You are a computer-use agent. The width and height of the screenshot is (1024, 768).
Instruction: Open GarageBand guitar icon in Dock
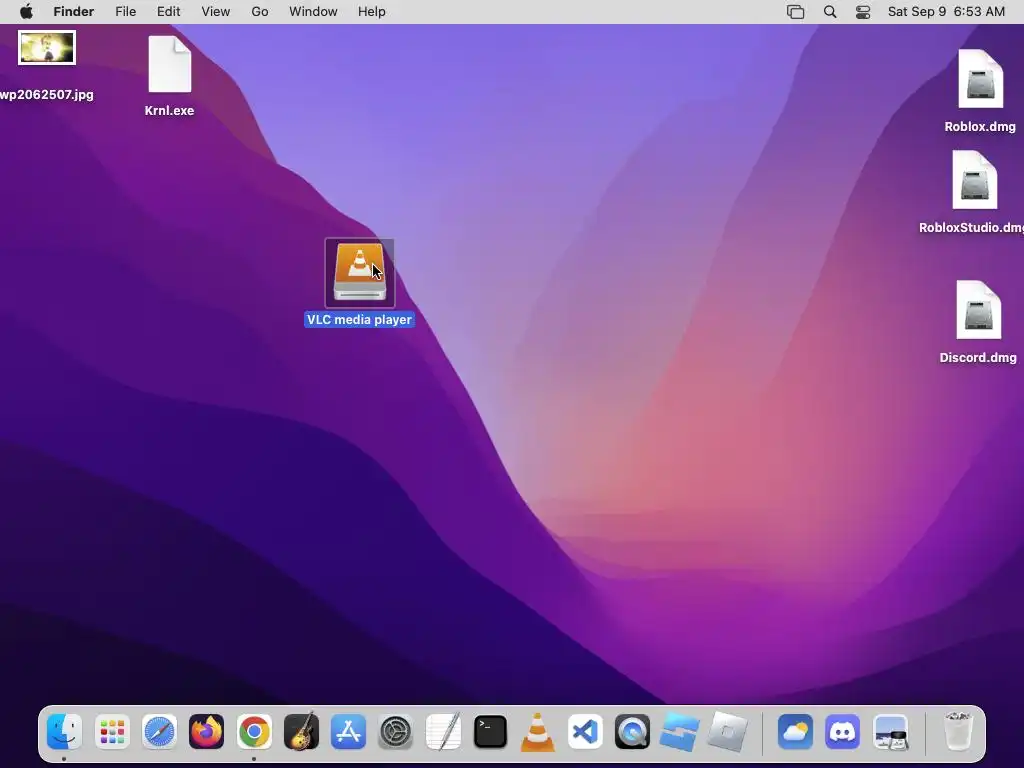301,731
